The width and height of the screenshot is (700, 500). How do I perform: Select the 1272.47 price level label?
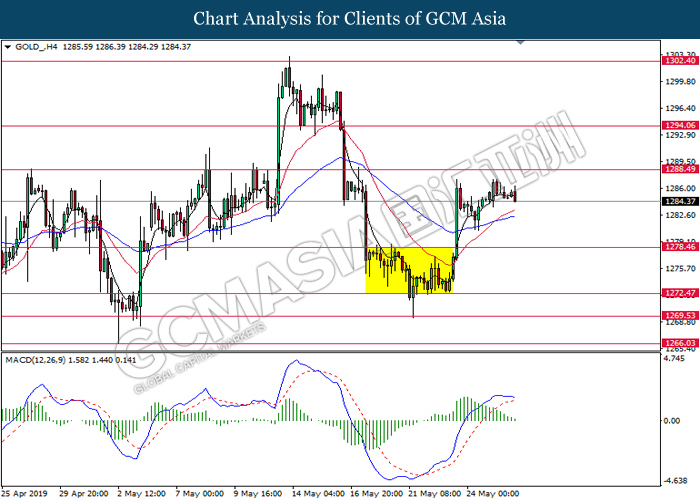tap(680, 293)
